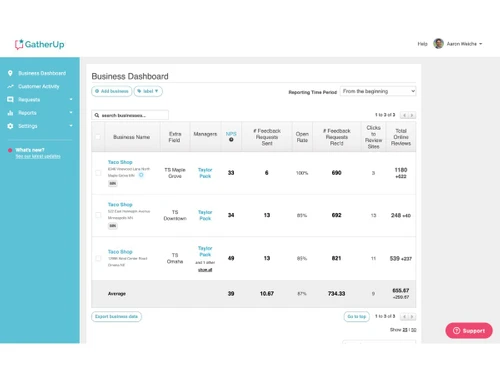Screen dimensions: 500x375
Task: Click Export business data button
Action: point(116,316)
